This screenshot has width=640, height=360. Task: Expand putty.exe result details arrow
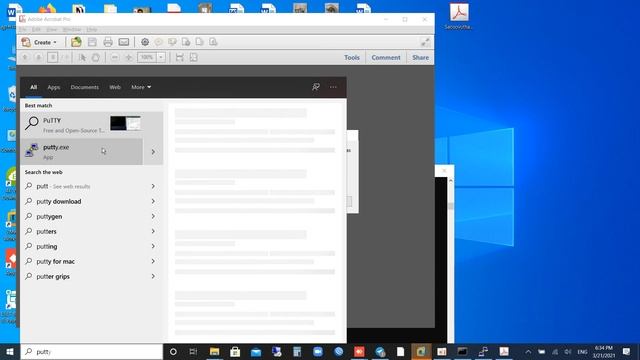(153, 152)
